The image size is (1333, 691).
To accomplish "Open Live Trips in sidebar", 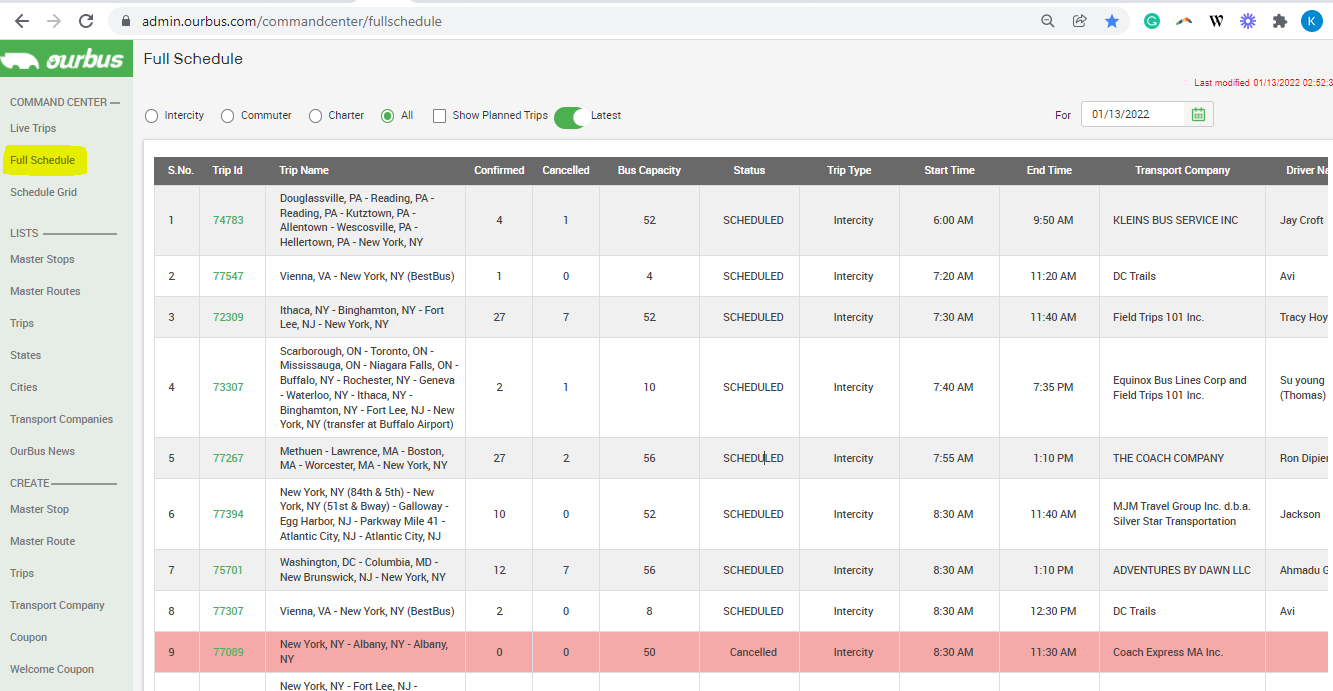I will (x=33, y=128).
